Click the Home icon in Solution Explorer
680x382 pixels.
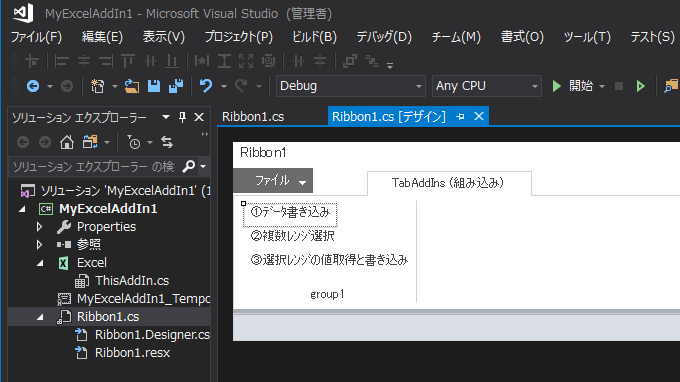(66, 142)
